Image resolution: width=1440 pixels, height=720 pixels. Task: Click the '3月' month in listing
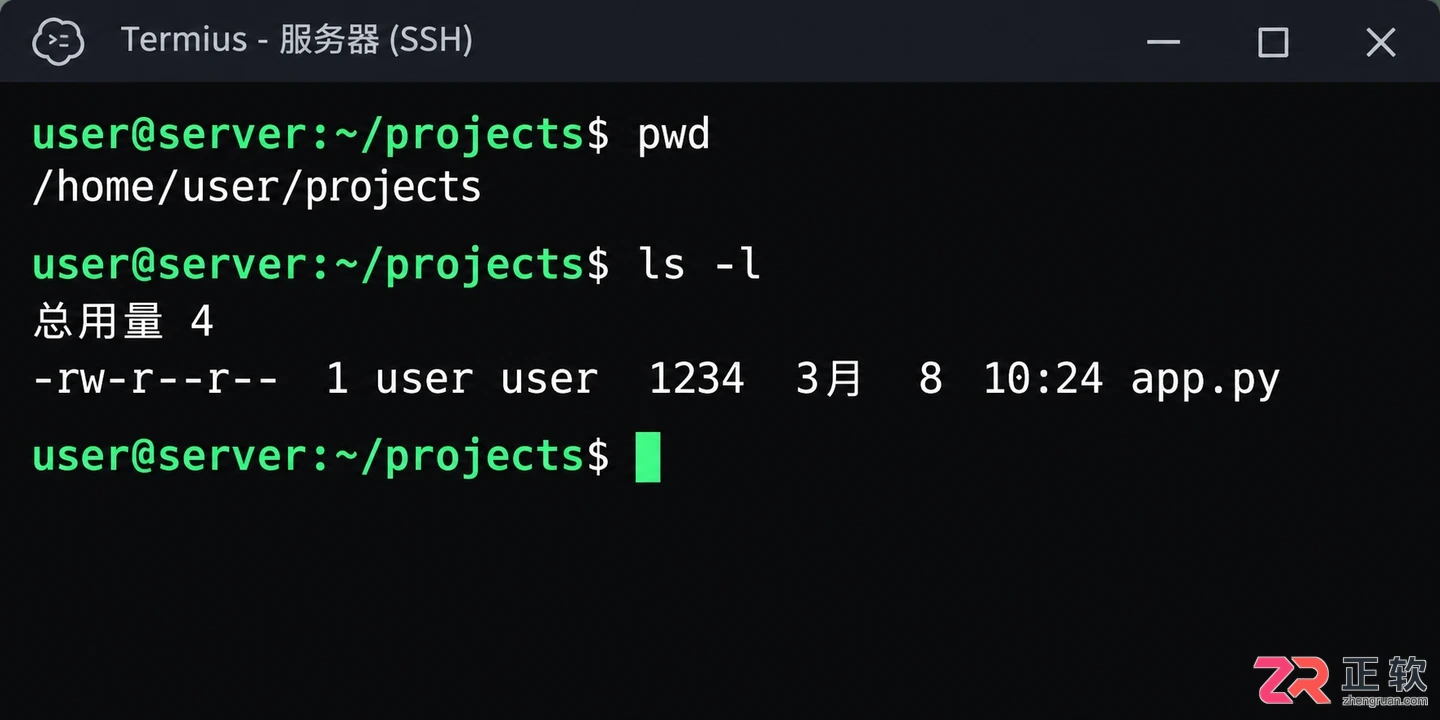pyautogui.click(x=829, y=379)
